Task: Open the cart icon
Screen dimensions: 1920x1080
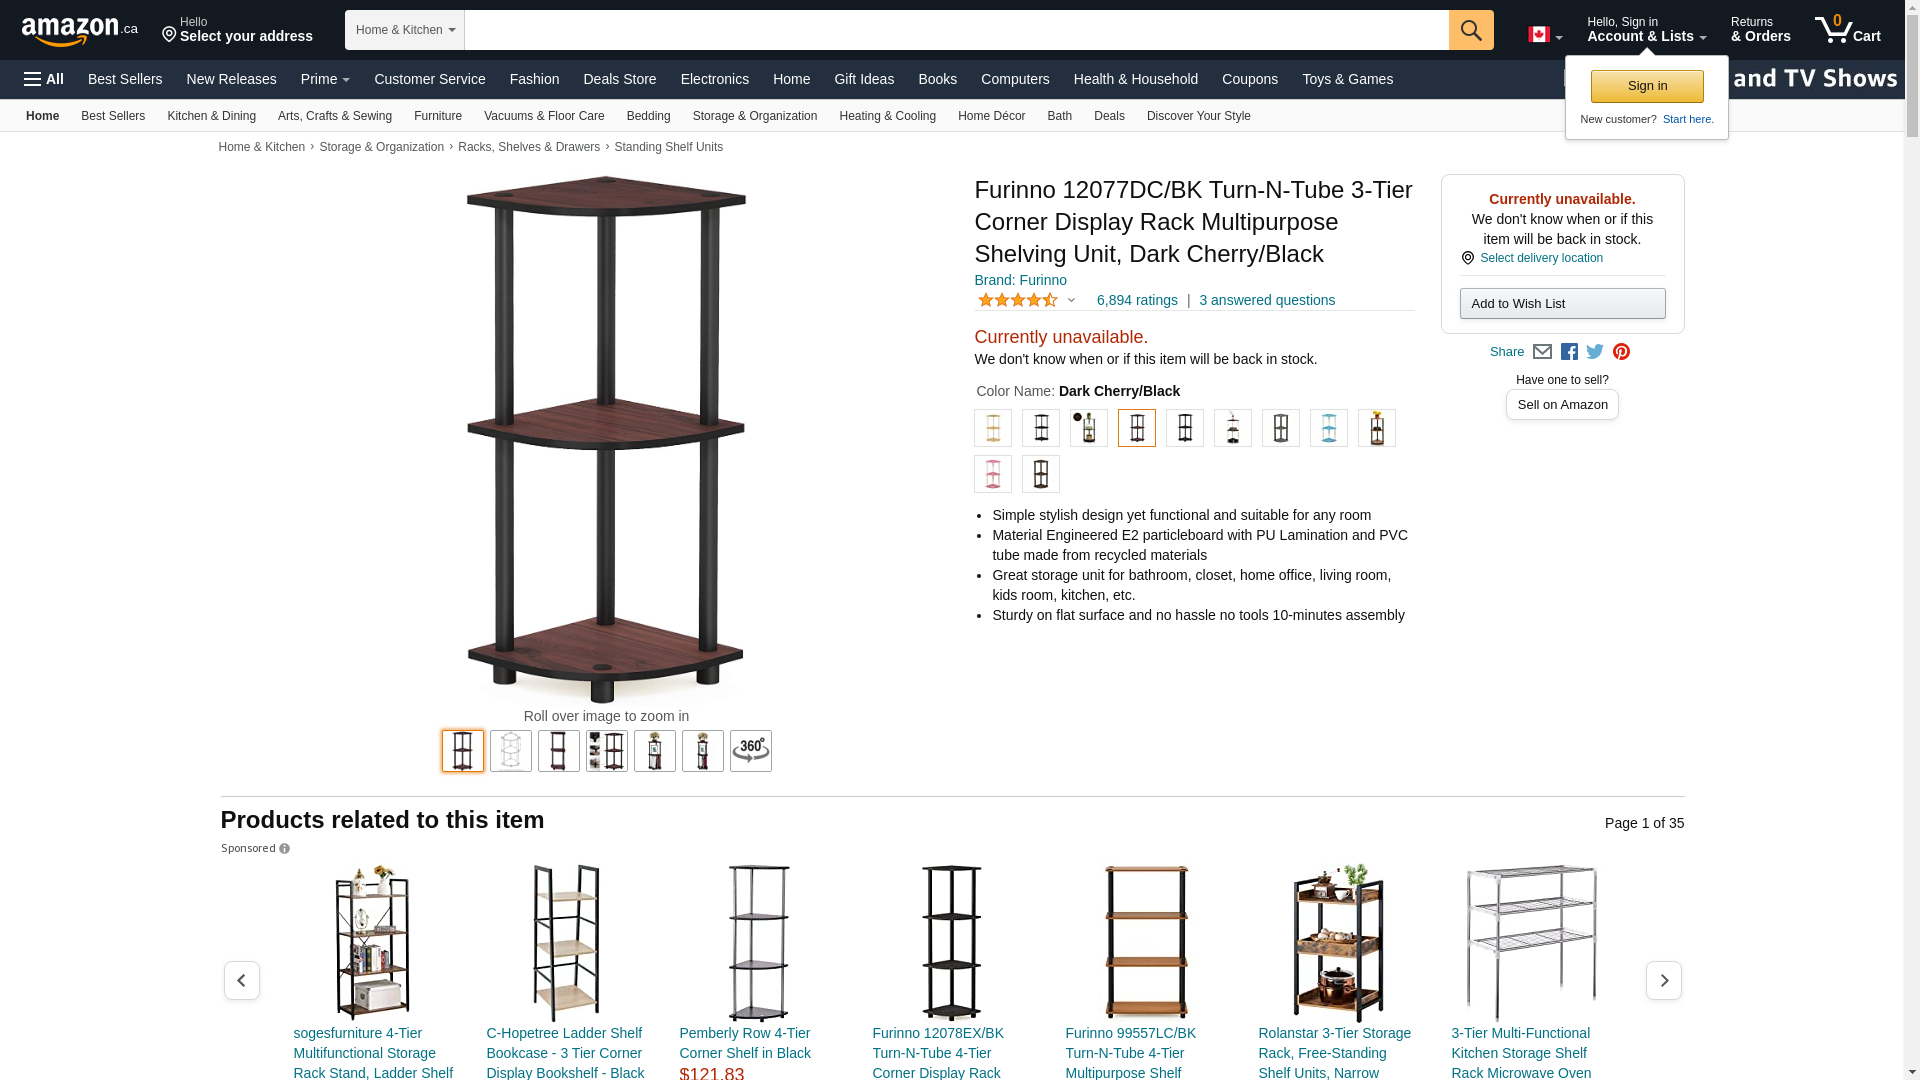Action: point(1848,29)
